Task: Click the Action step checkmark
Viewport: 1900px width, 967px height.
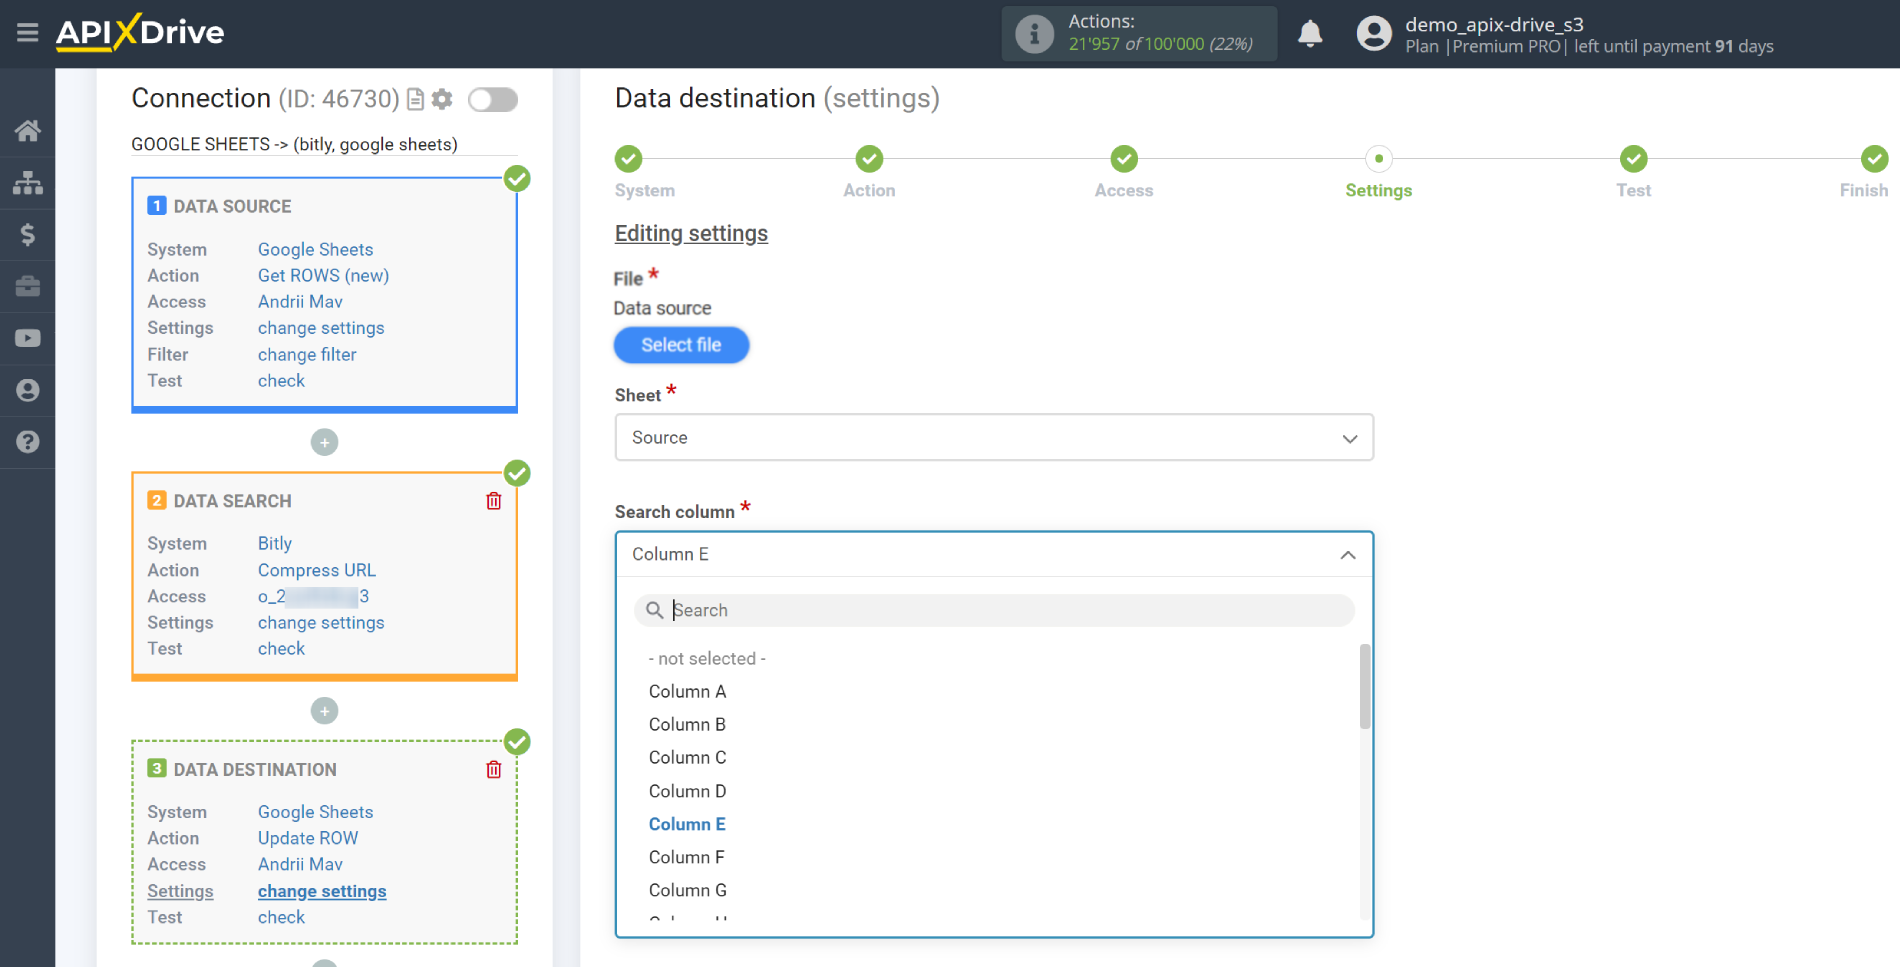Action: click(869, 159)
